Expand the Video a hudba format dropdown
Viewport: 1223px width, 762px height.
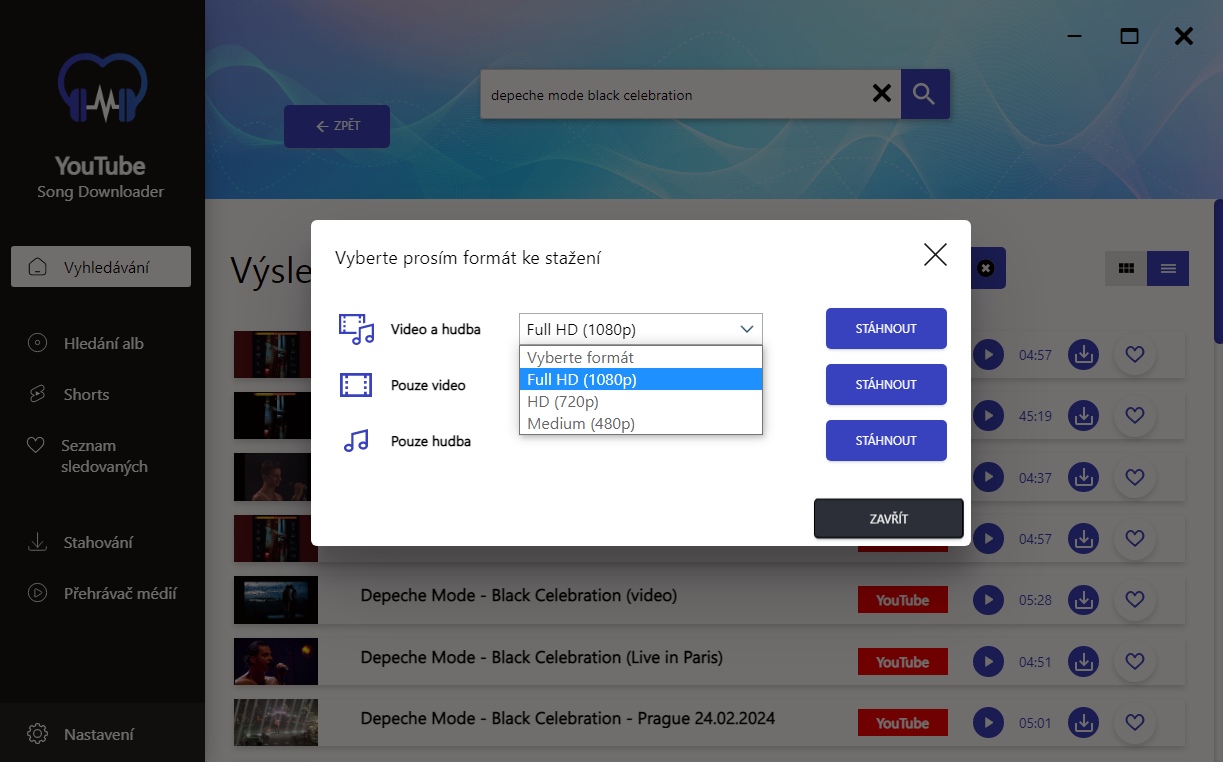(x=640, y=329)
